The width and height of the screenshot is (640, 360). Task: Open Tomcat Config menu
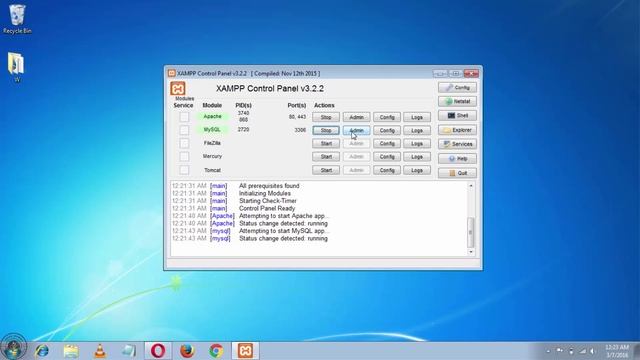(387, 170)
